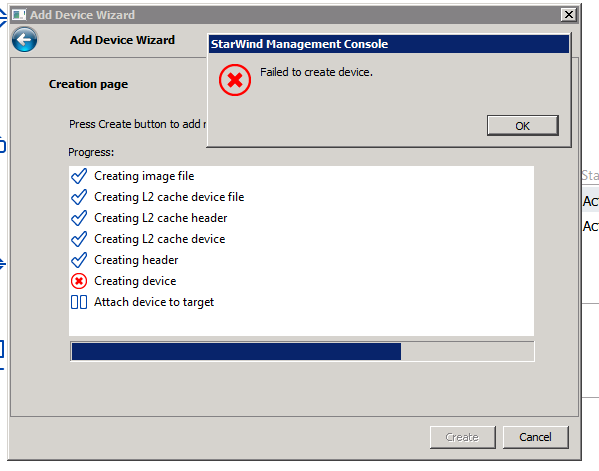Click checkmark next to Creating L2 cache header
The image size is (599, 471).
(79, 218)
